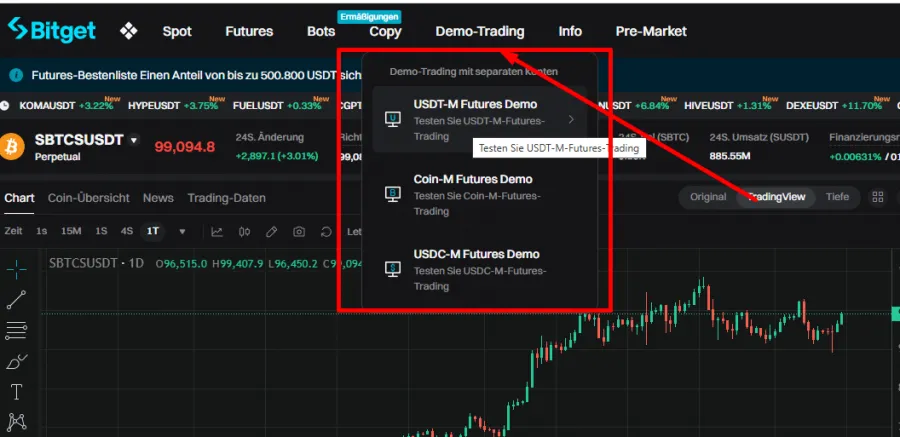
Task: Open the chart indicators icon
Action: [217, 231]
